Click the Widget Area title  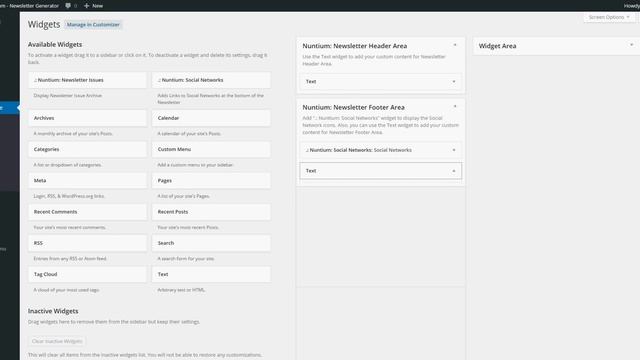tap(497, 46)
